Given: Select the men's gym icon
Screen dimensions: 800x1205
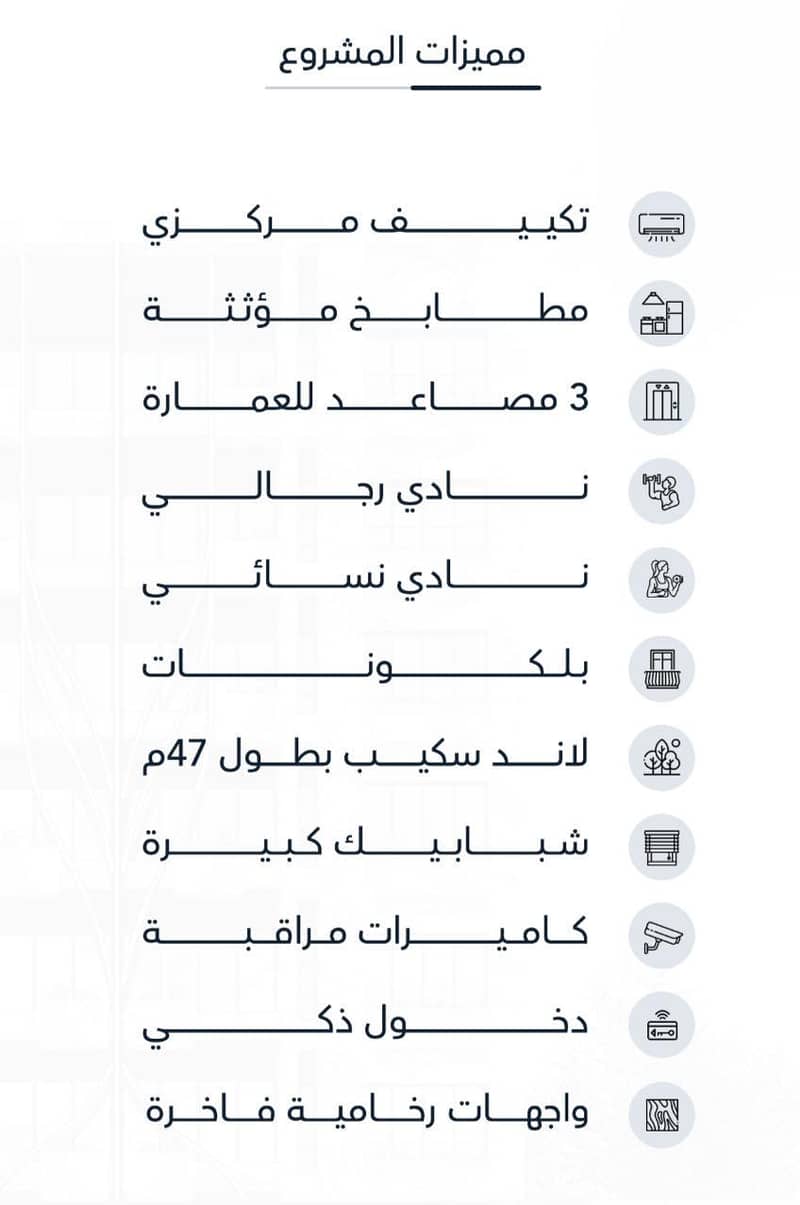Looking at the screenshot, I should [x=662, y=492].
